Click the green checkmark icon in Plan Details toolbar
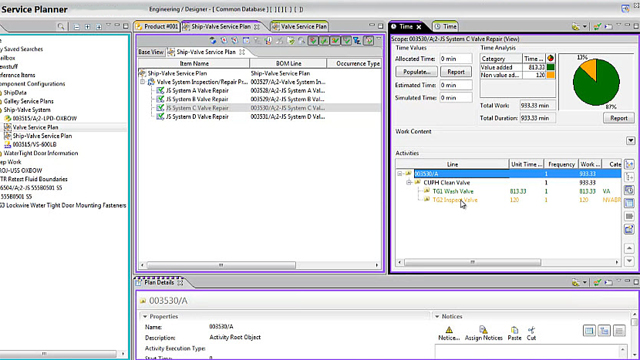Viewport: 640px width, 360px height. click(597, 282)
